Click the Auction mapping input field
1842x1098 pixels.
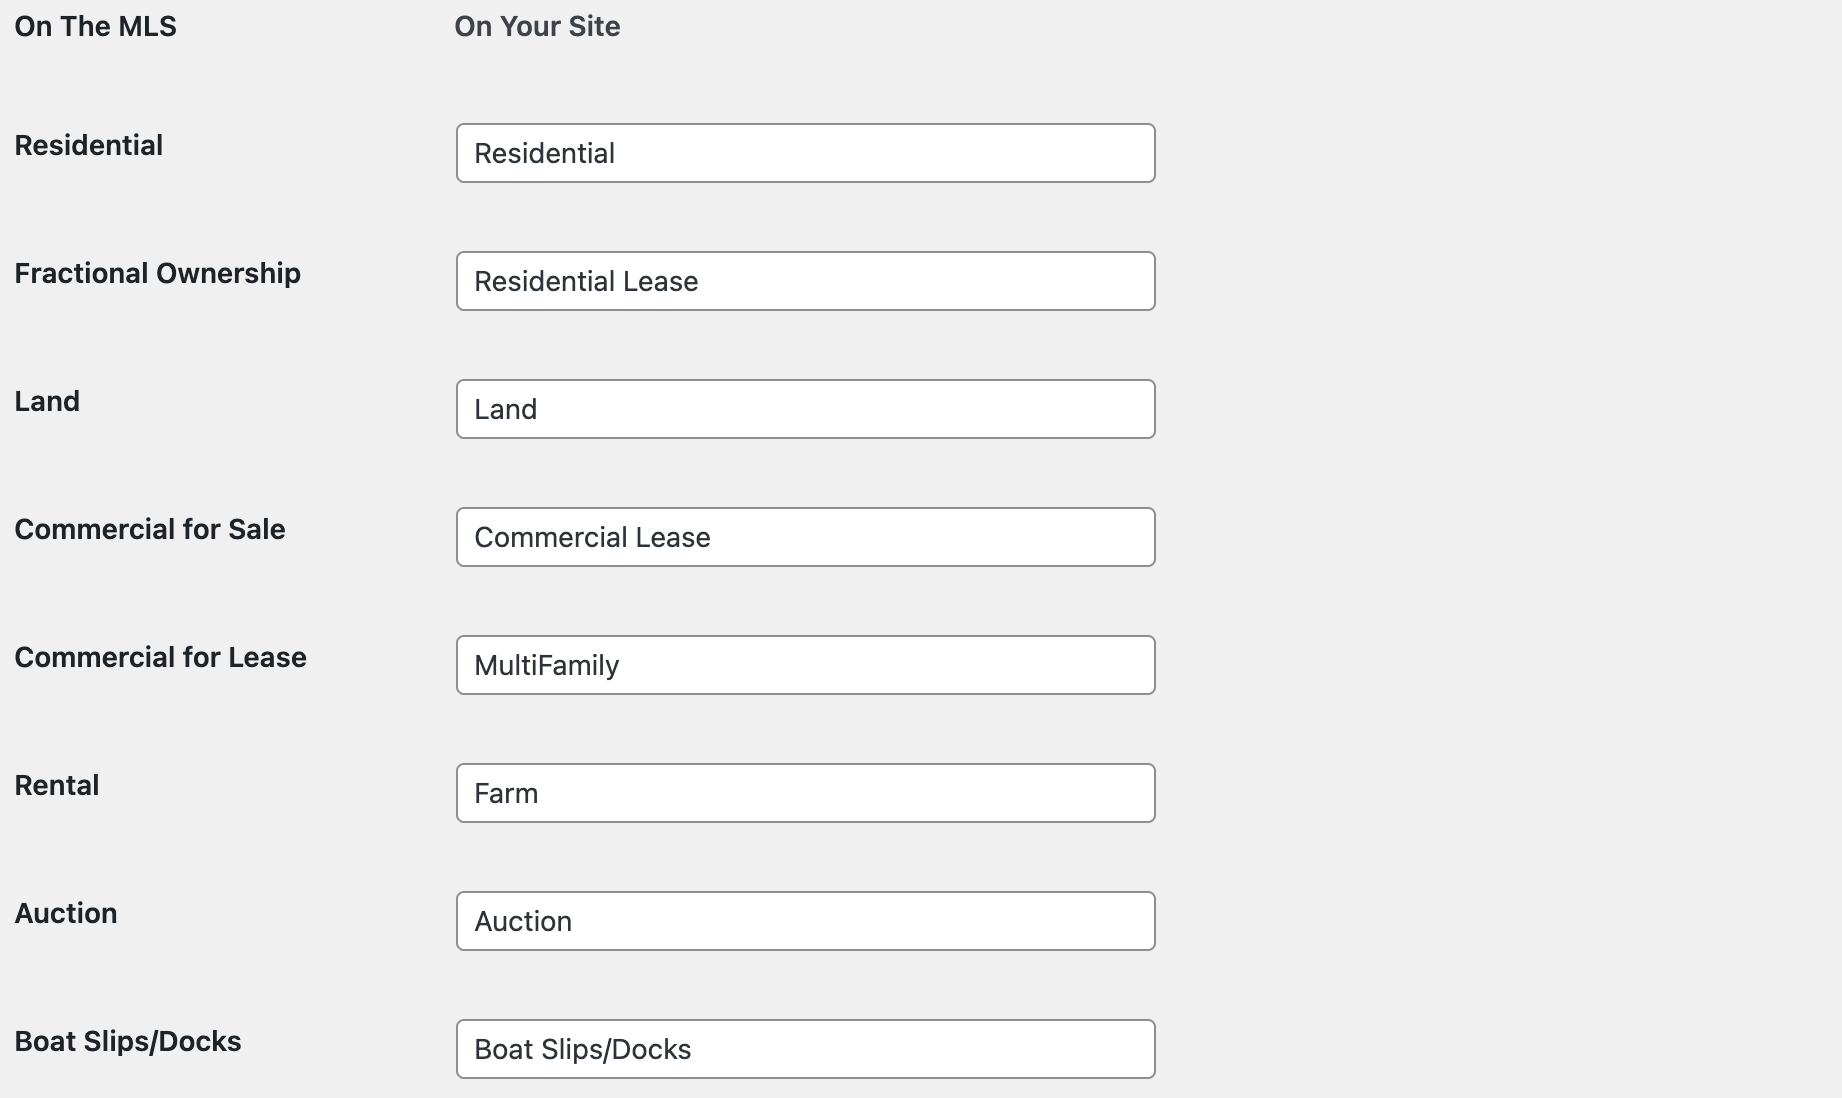(x=805, y=921)
